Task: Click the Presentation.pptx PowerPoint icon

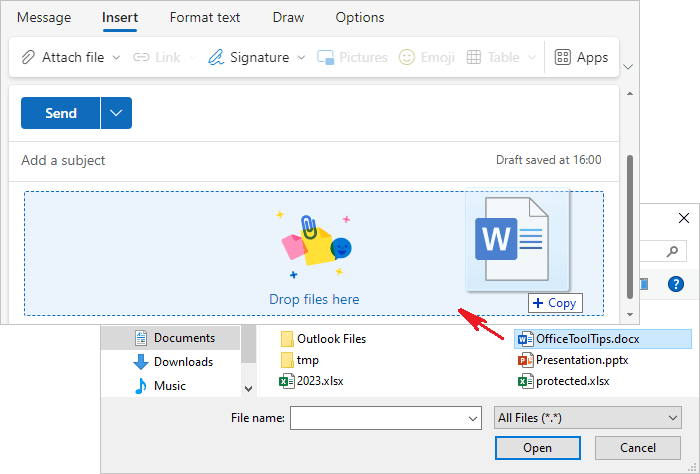Action: 525,360
